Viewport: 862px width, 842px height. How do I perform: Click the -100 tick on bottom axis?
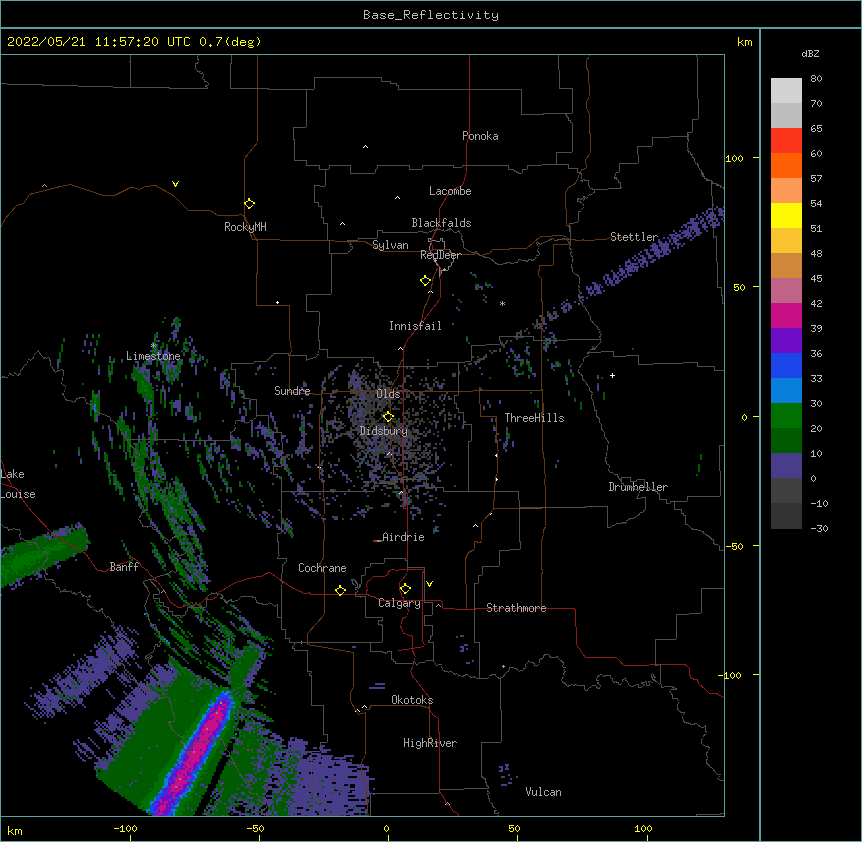tap(126, 828)
